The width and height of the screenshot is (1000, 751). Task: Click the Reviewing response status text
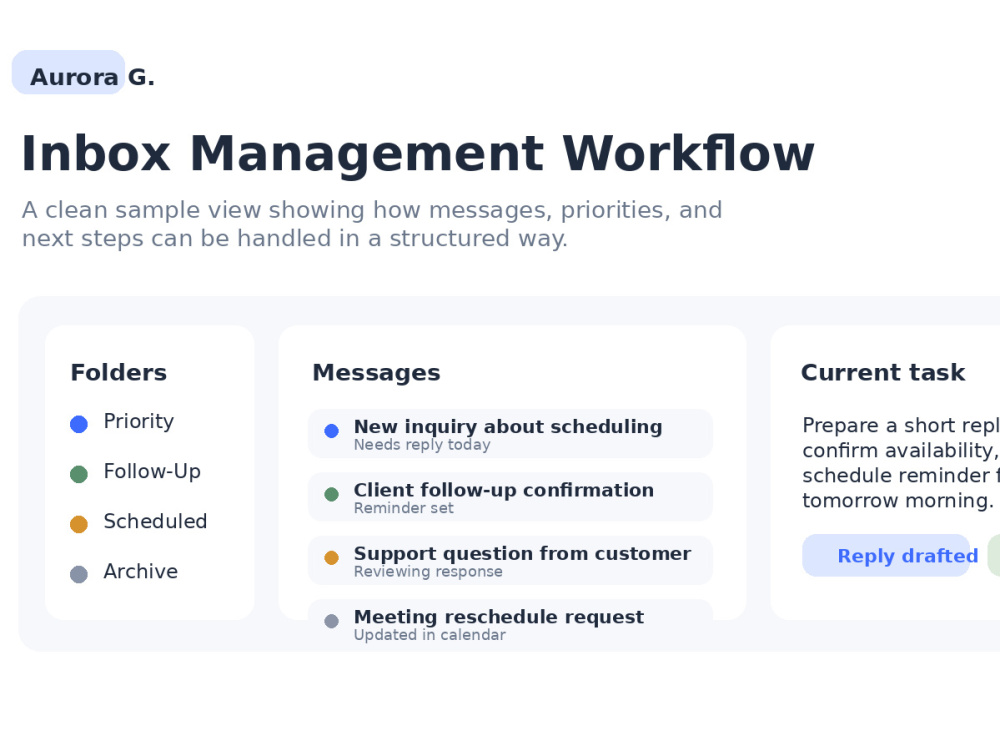pos(428,572)
